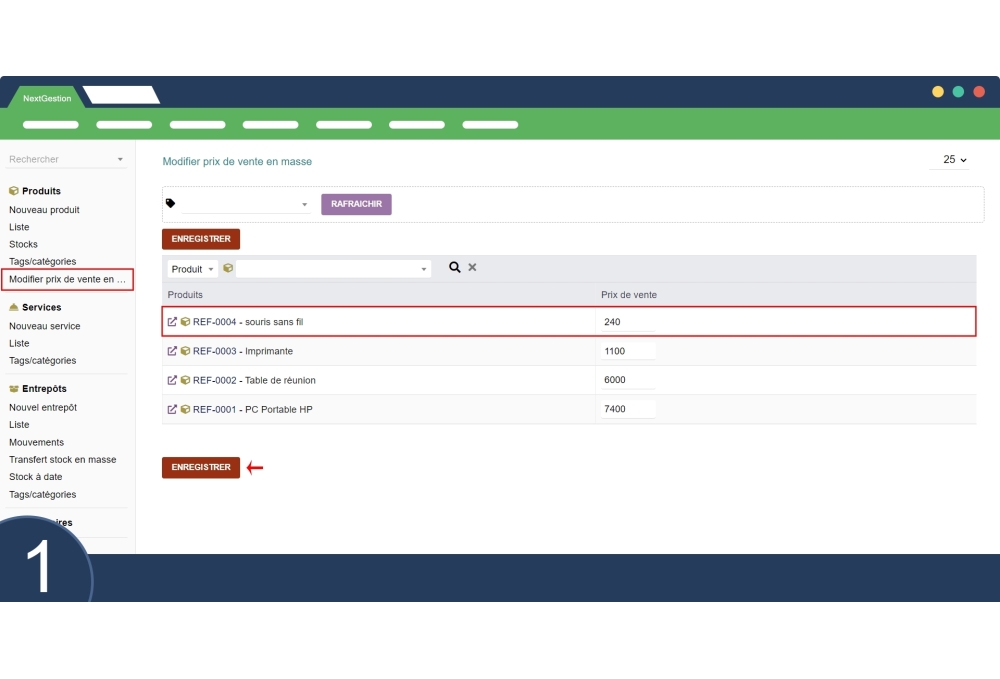Click the Rafraichir button
1000x679 pixels.
coord(356,203)
